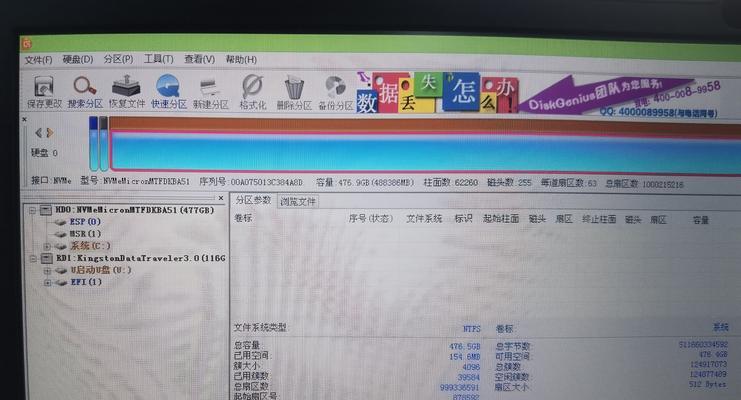
Task: Click the 476.5GB total capacity value
Action: [x=465, y=347]
